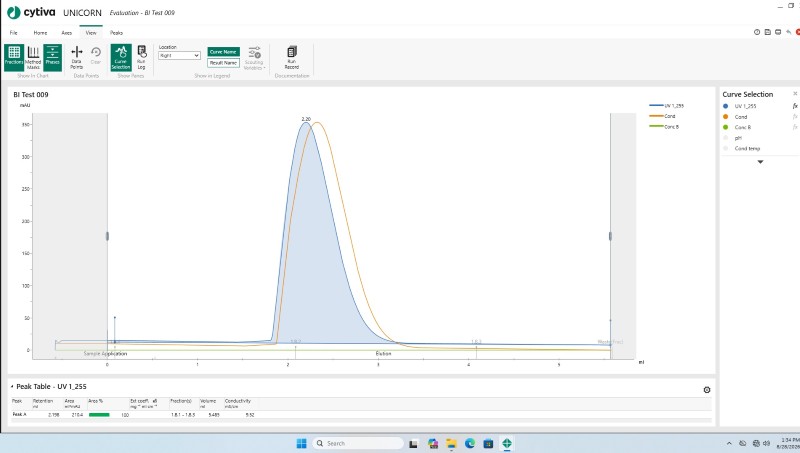800x453 pixels.
Task: Toggle Cond curve visibility
Action: [x=726, y=117]
